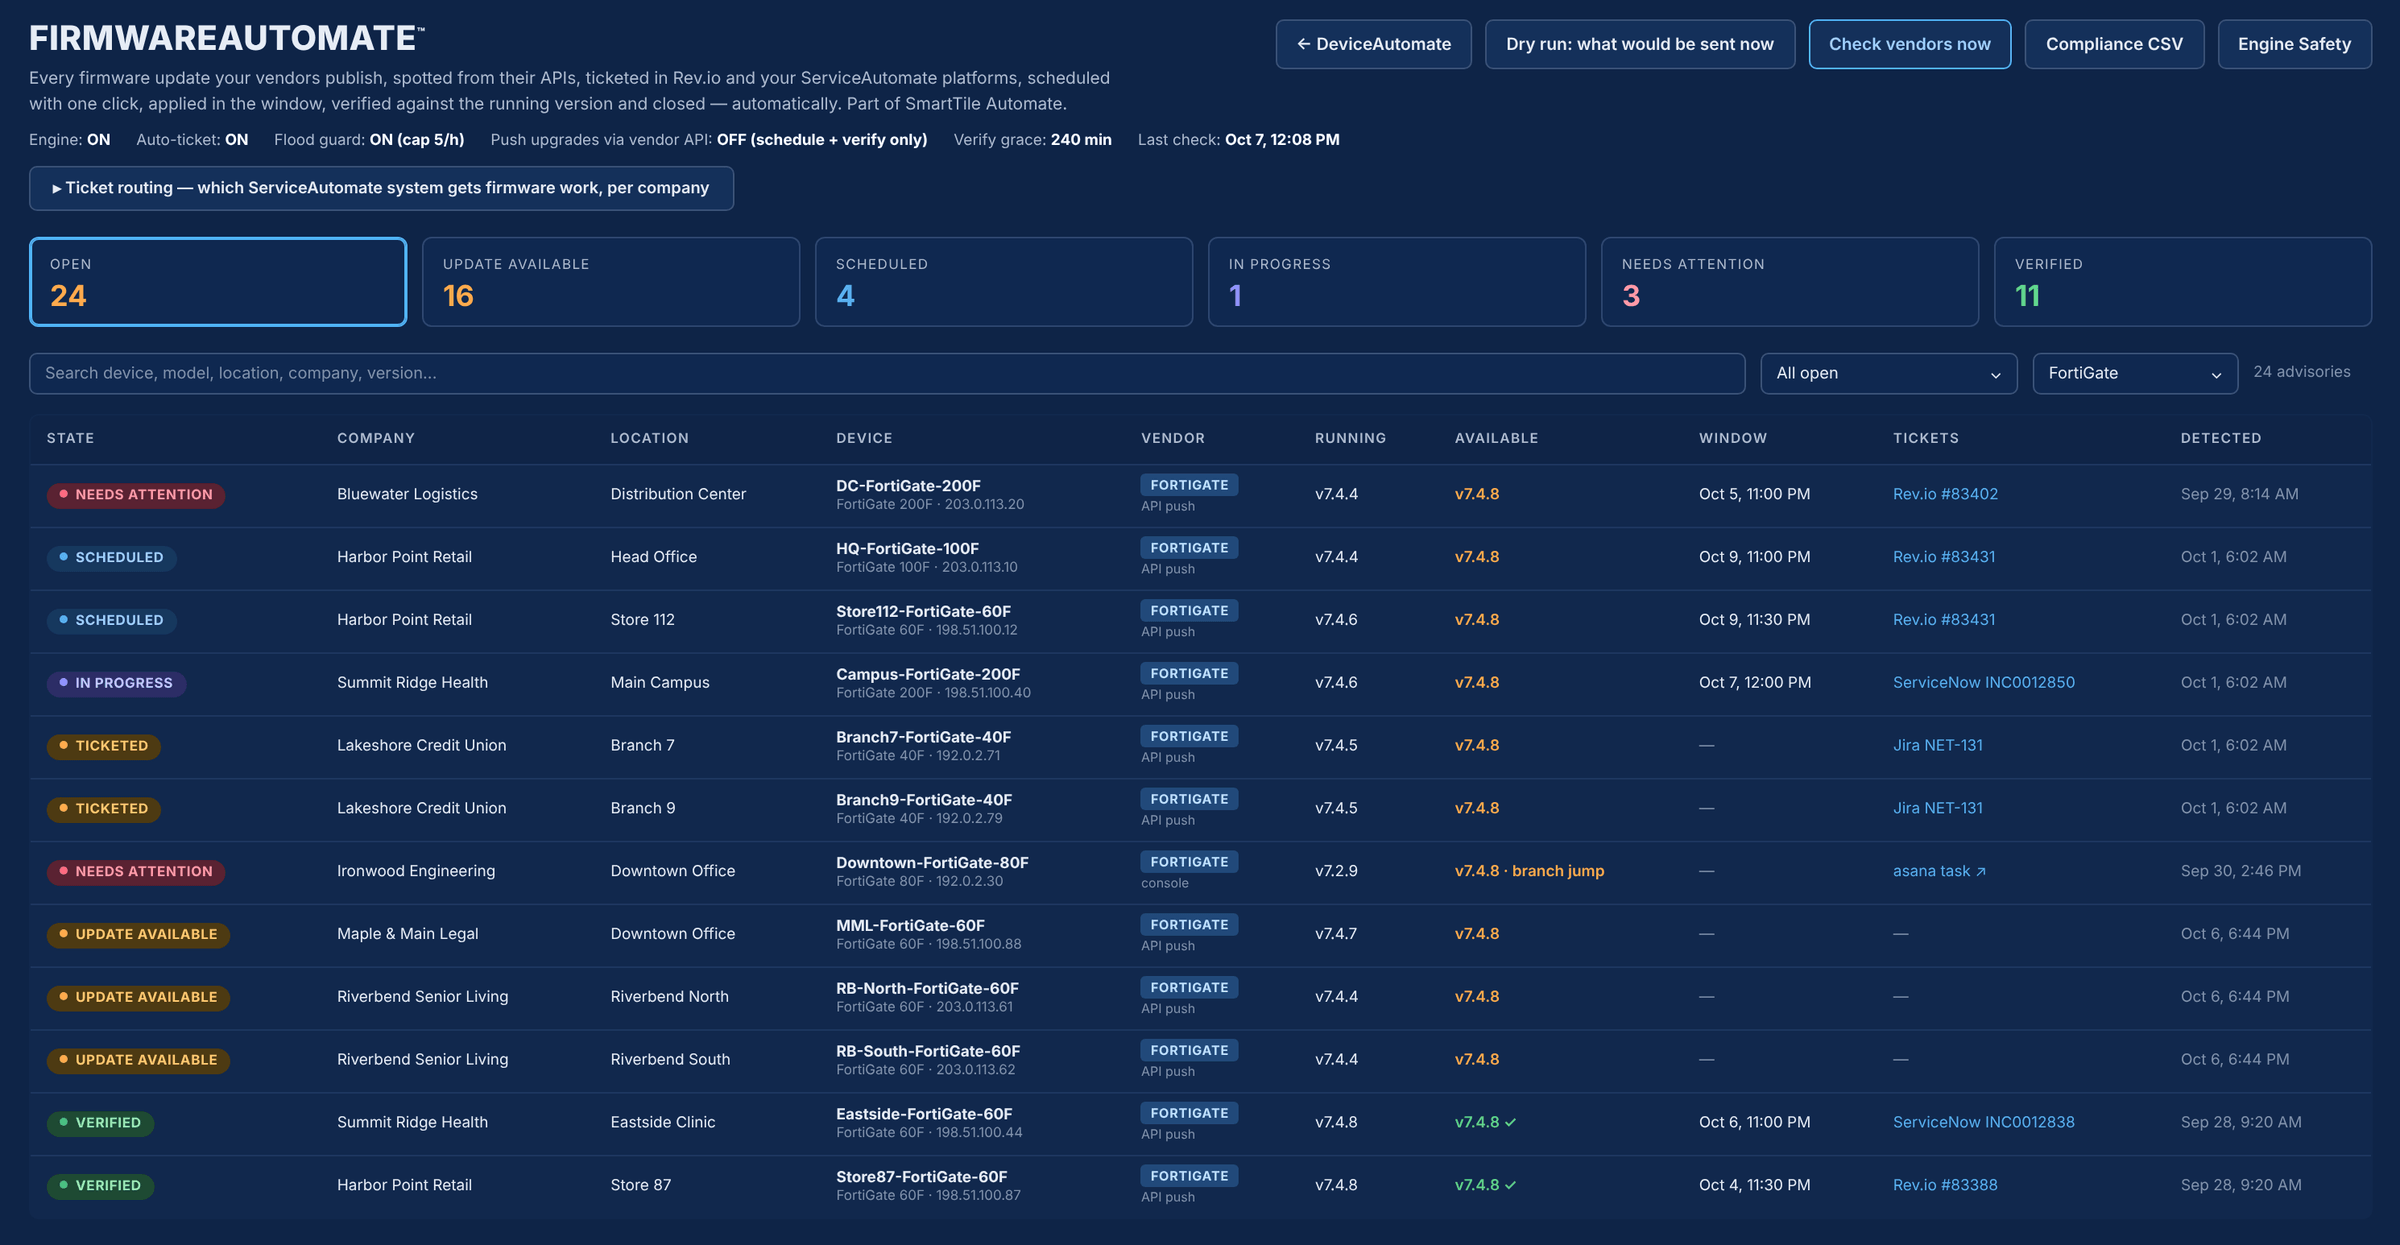
Task: Open Jira NET-131 for Branch 7
Action: click(1937, 746)
